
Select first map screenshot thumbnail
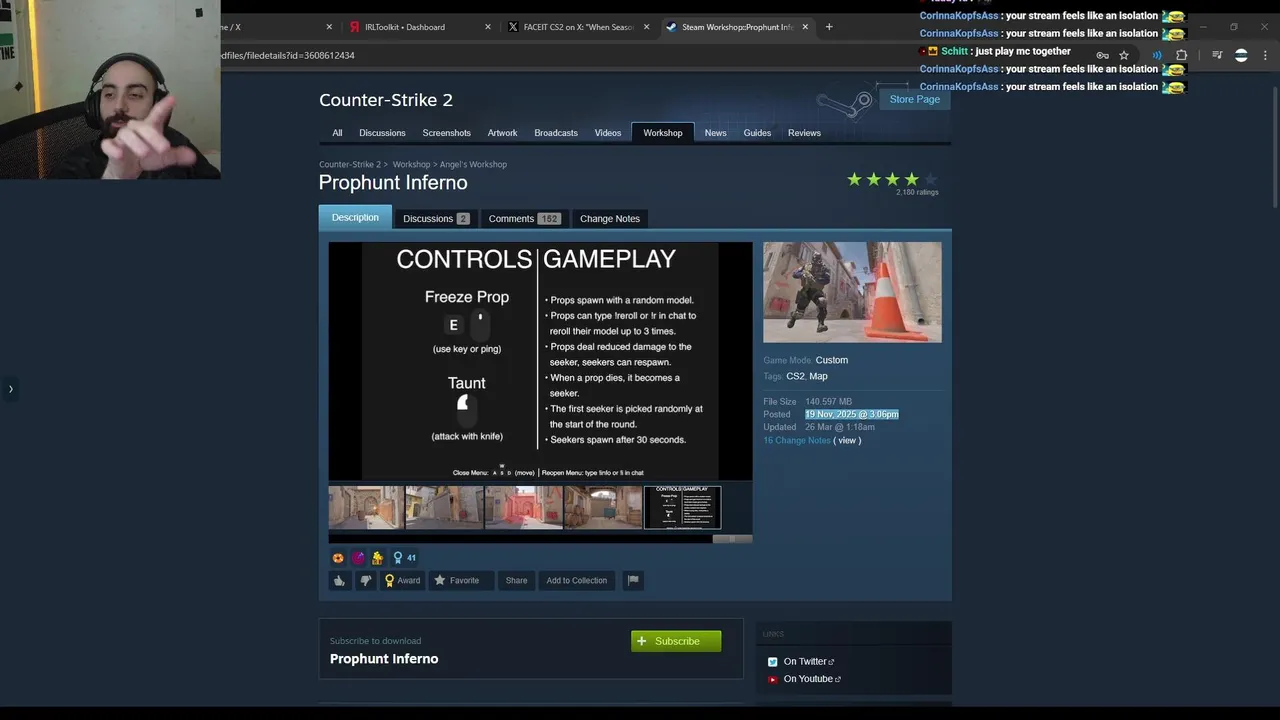click(x=366, y=508)
